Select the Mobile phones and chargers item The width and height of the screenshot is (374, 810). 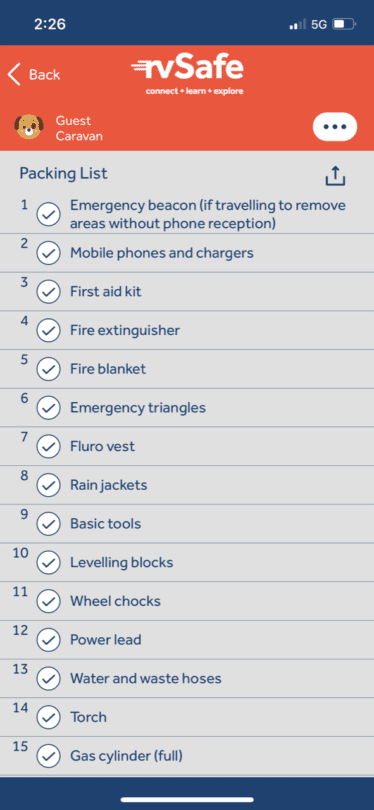click(x=187, y=253)
